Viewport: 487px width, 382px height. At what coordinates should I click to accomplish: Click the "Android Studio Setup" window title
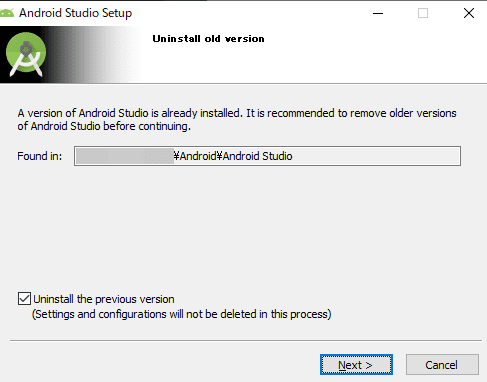75,13
